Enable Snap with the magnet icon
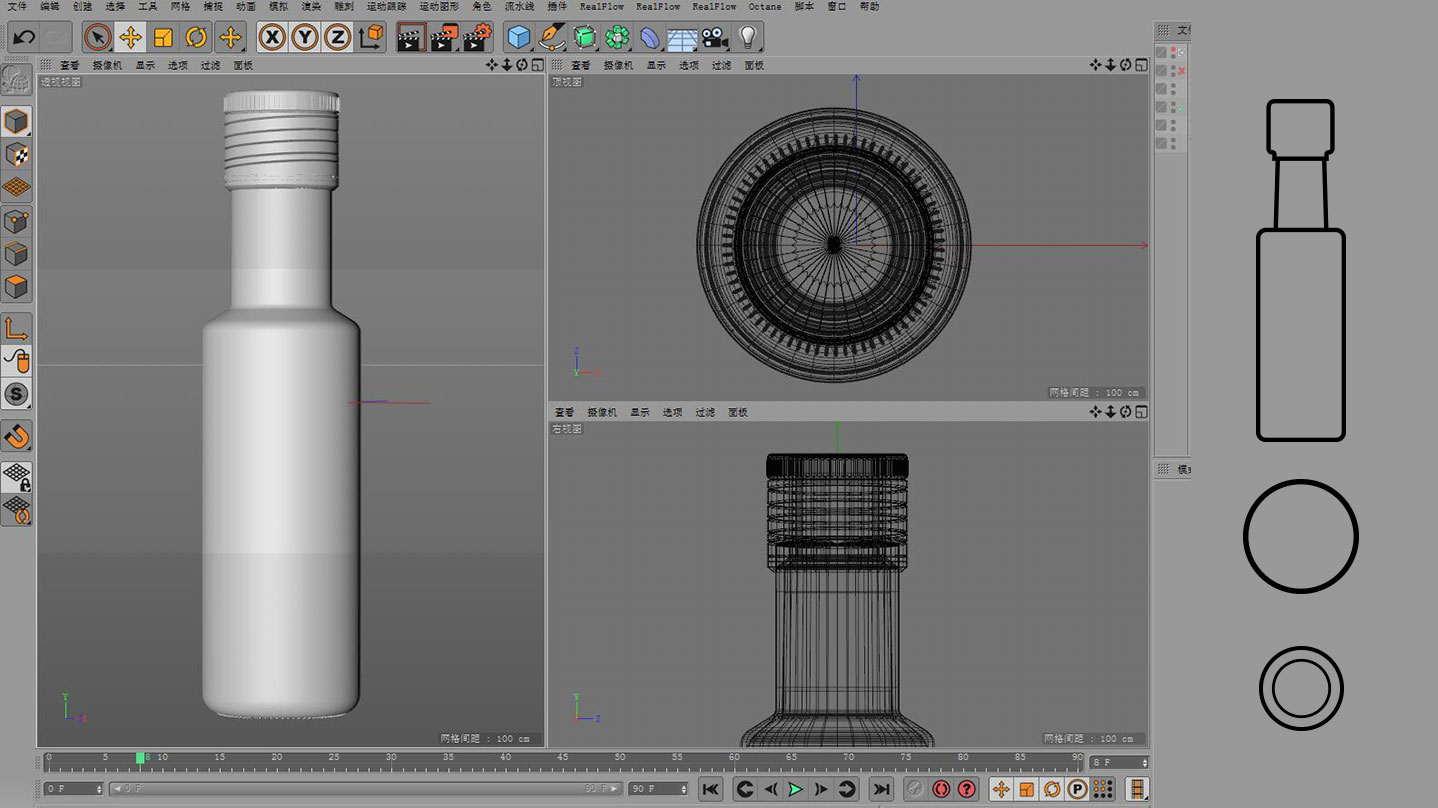 (16, 436)
